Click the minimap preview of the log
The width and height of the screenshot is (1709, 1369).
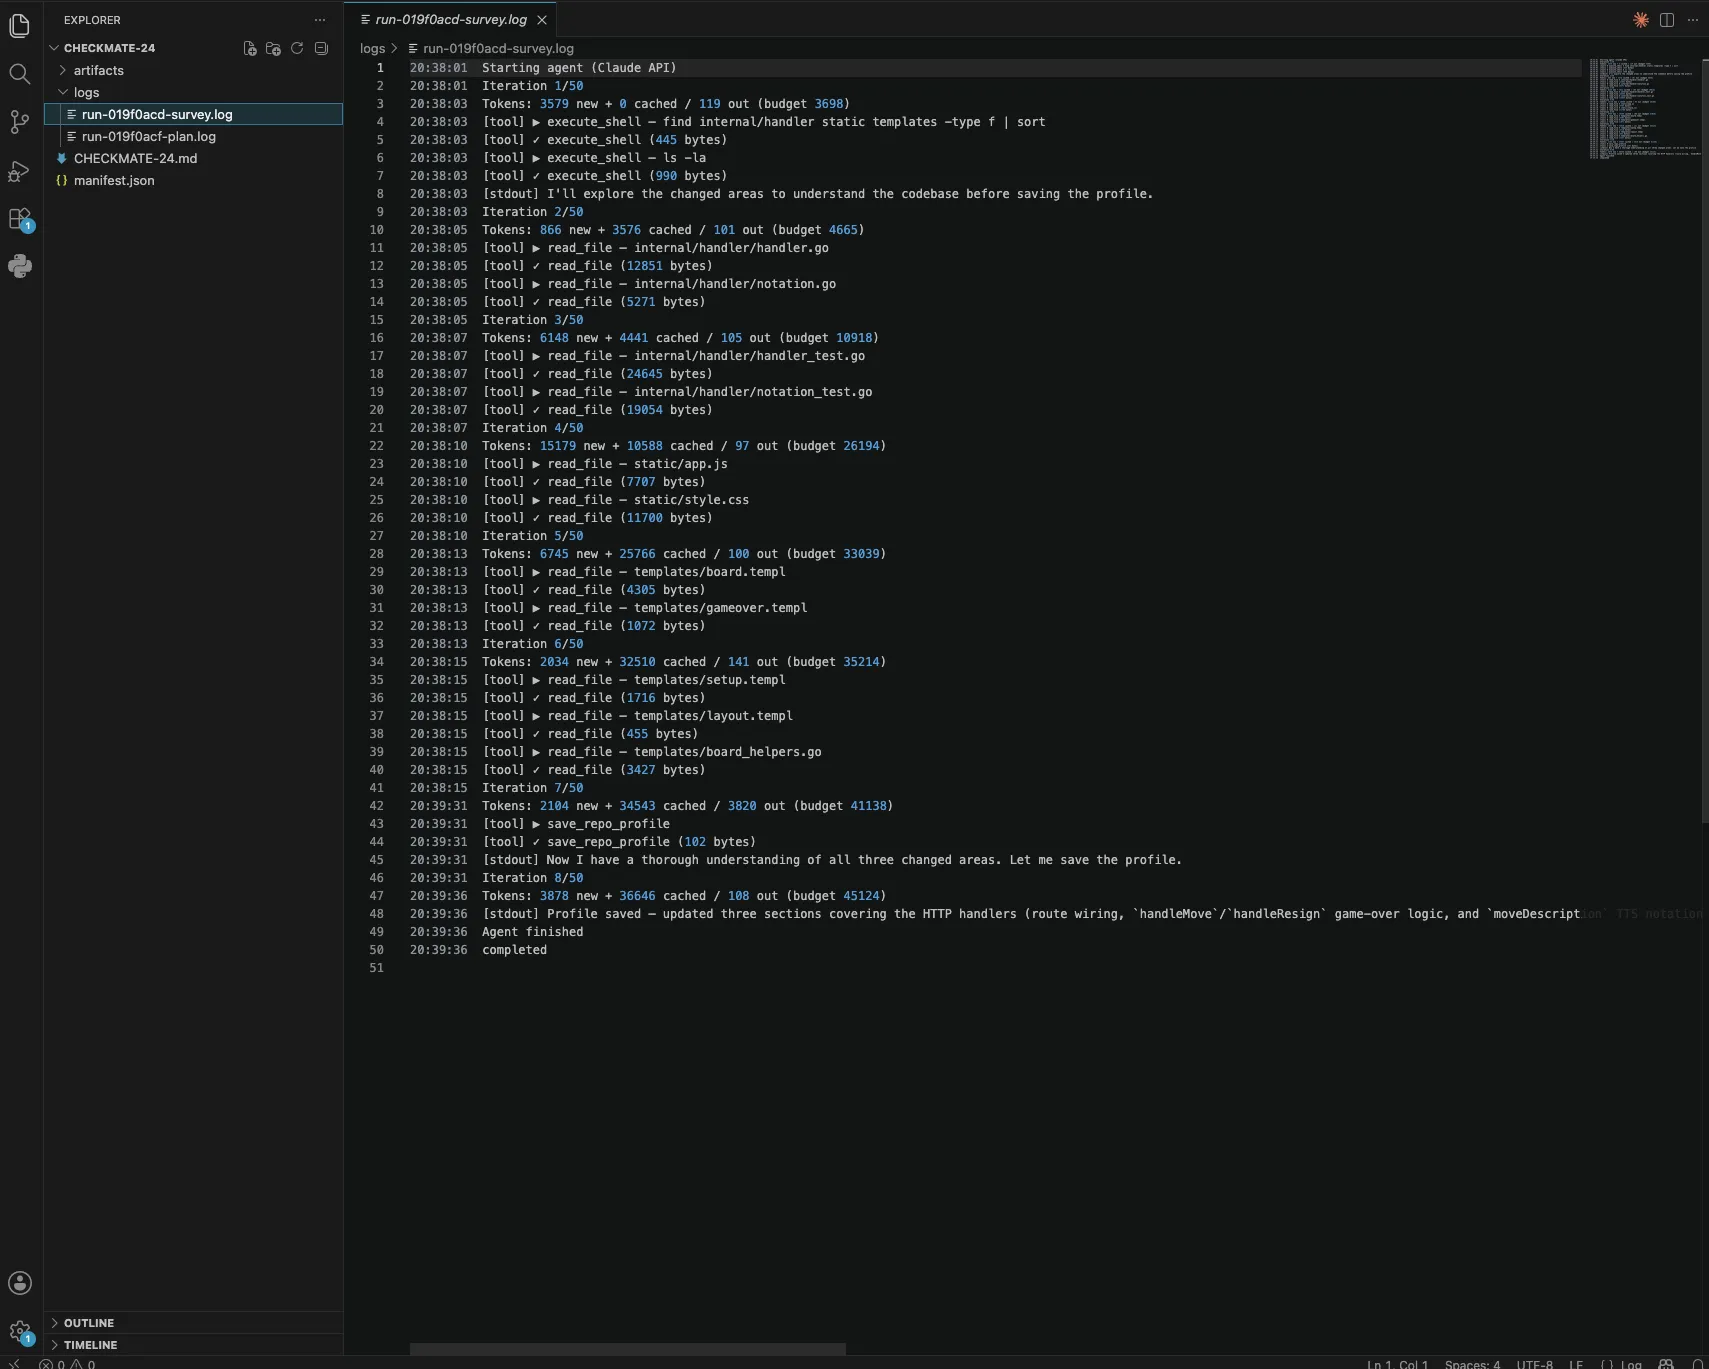coord(1645,108)
